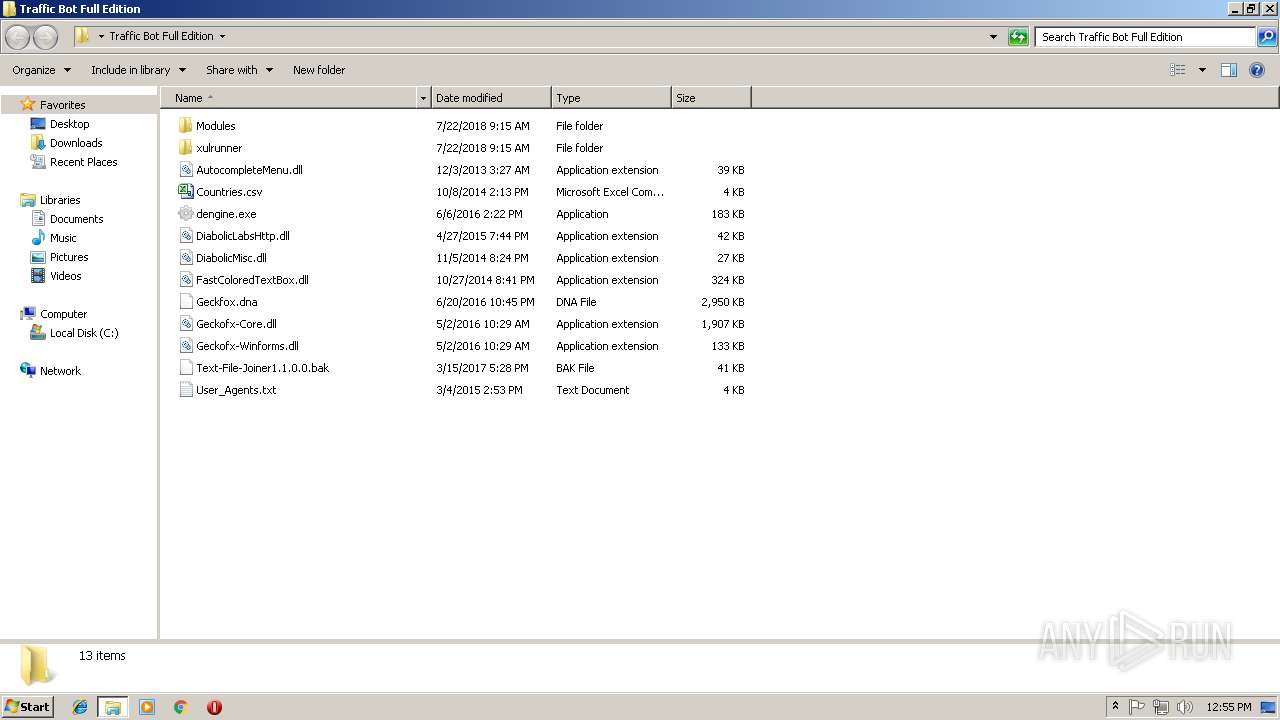This screenshot has width=1280, height=720.
Task: Select Desktop in the navigation pane
Action: coord(69,124)
